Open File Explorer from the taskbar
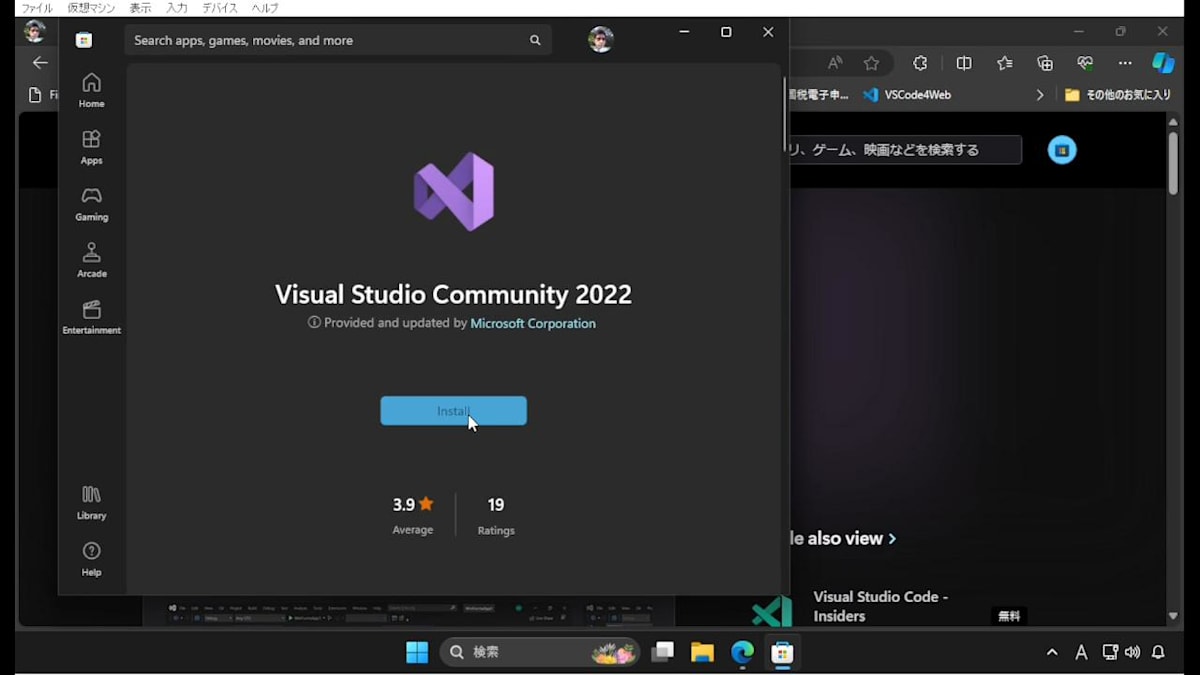This screenshot has height=675, width=1200. click(702, 652)
